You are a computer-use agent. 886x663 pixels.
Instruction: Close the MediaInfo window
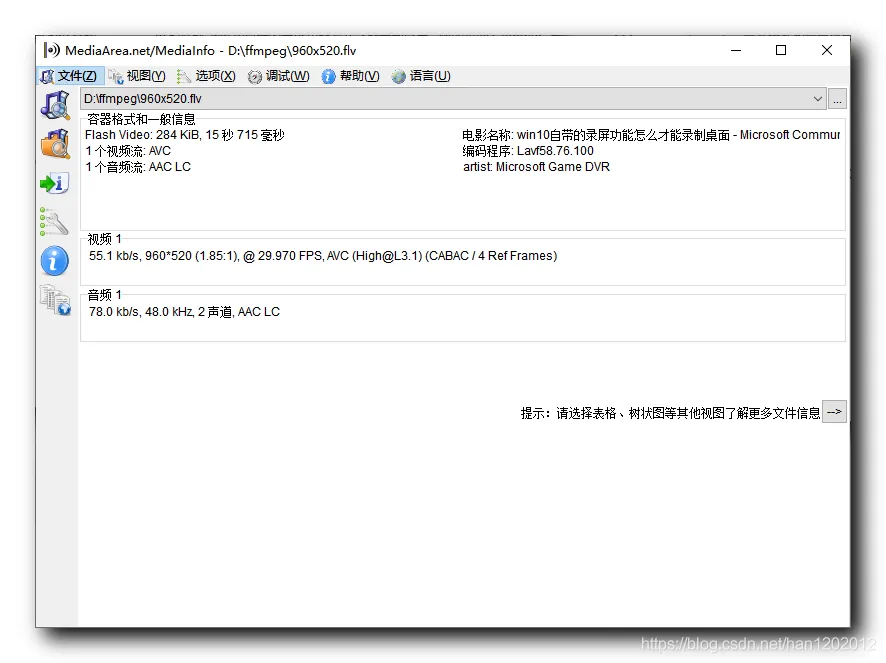(x=827, y=50)
